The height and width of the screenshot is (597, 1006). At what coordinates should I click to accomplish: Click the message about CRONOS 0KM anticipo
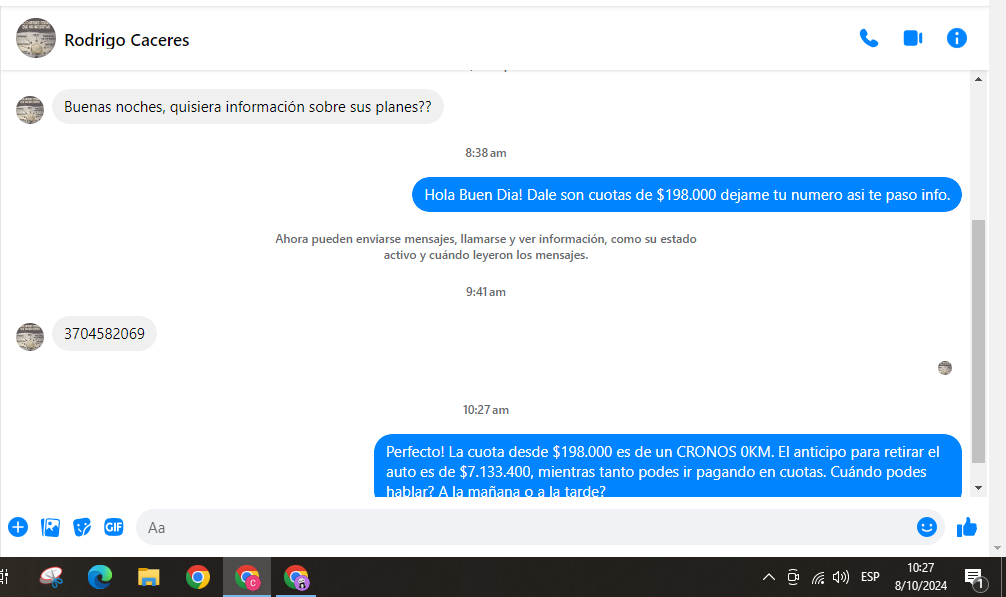[x=668, y=466]
